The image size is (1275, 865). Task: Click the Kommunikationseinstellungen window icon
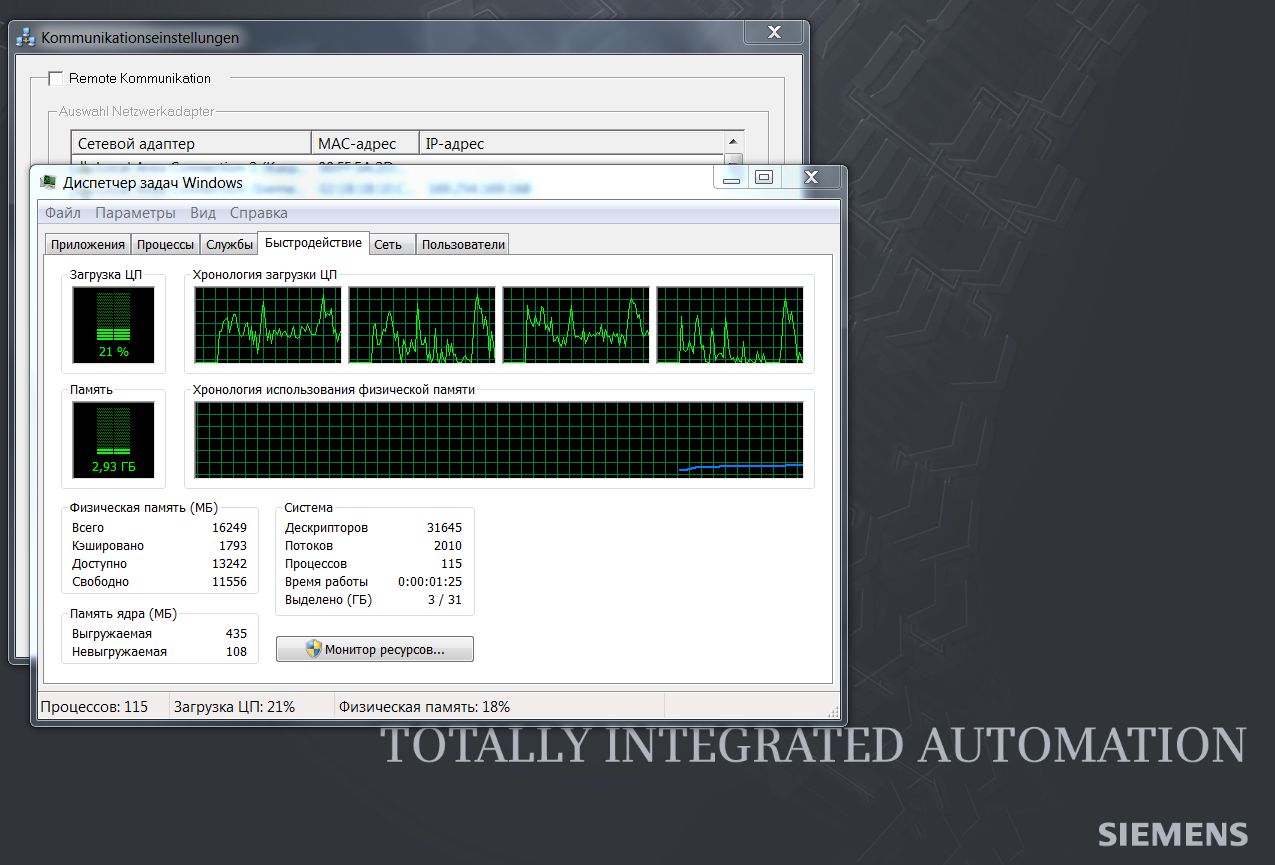(26, 38)
